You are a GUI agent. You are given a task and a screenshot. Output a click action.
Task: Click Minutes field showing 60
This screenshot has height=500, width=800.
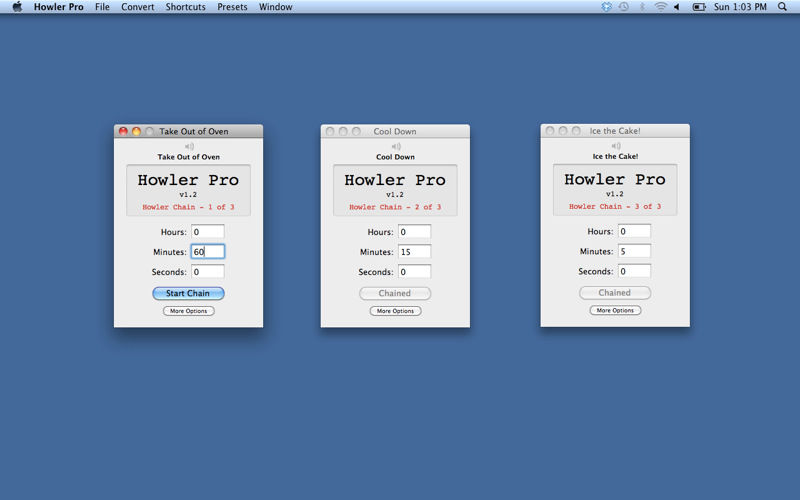[208, 252]
